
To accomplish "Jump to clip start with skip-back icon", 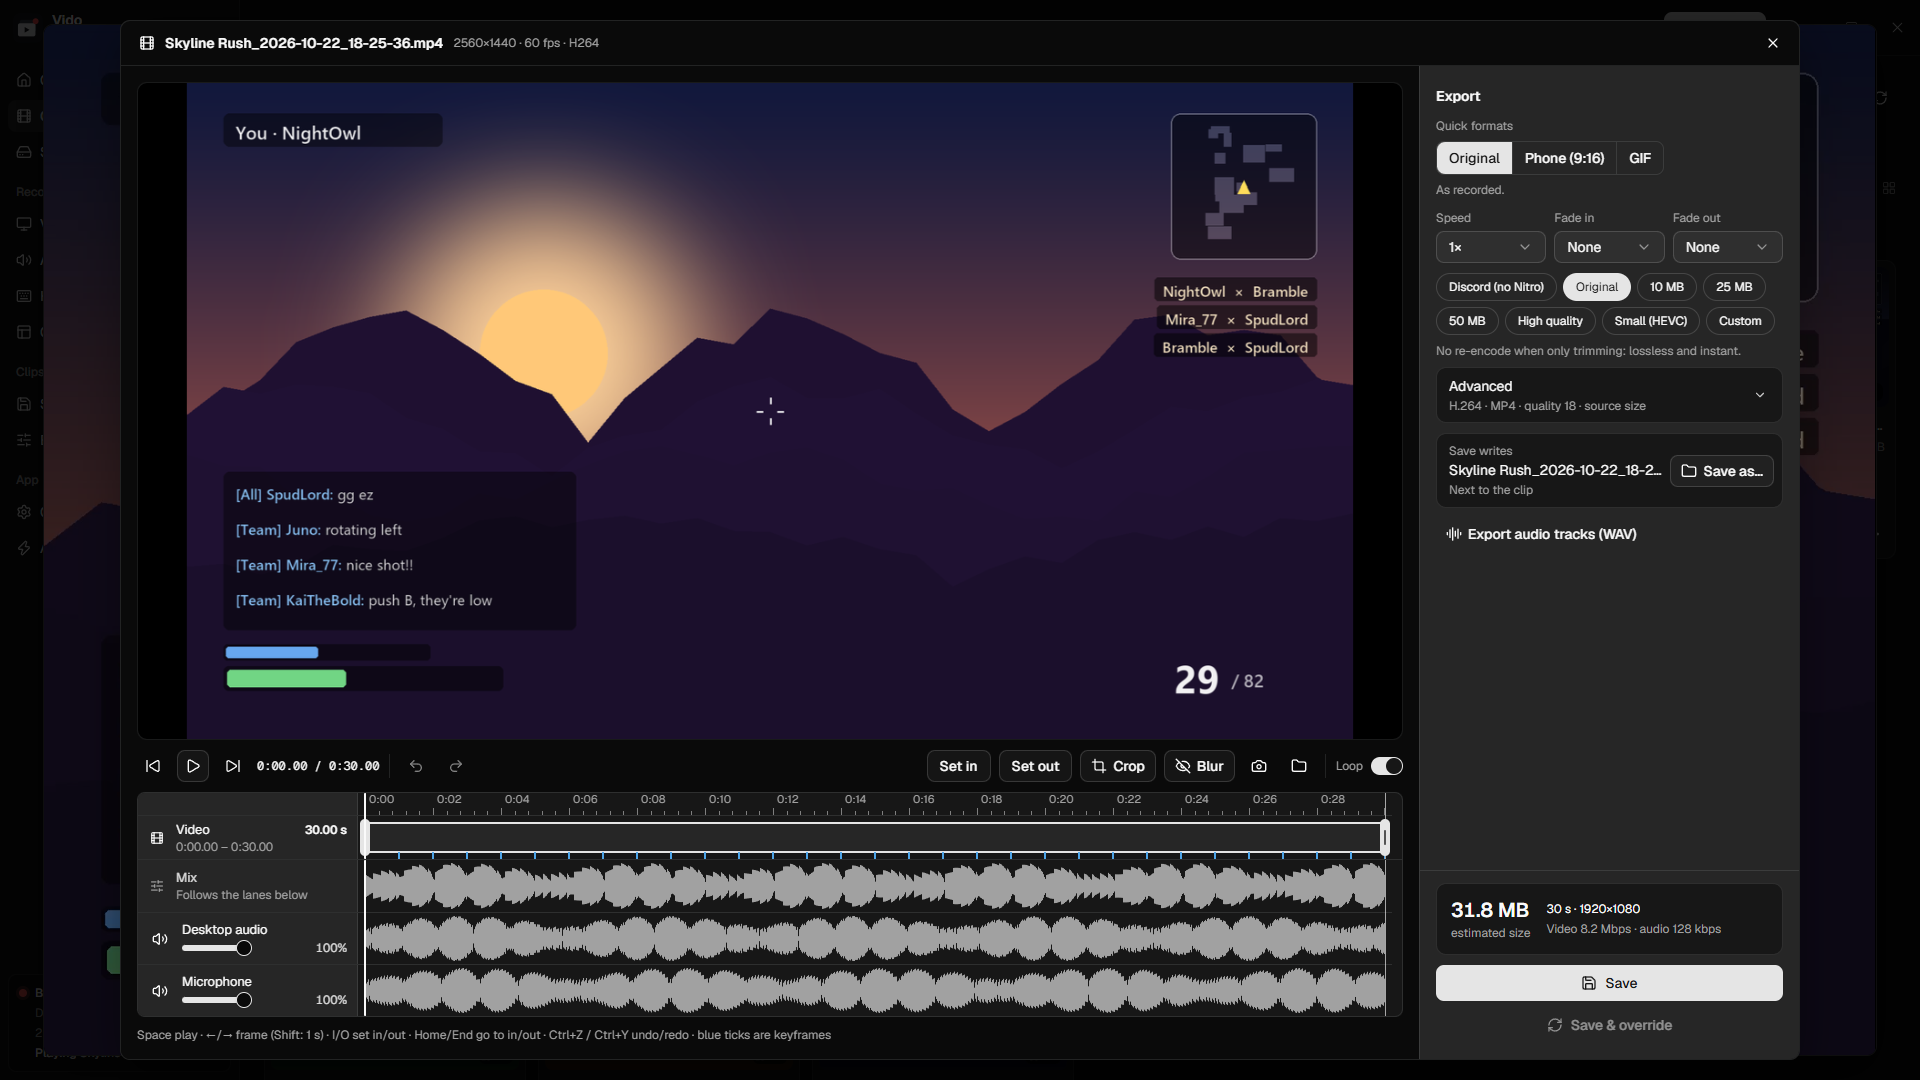I will click(153, 766).
